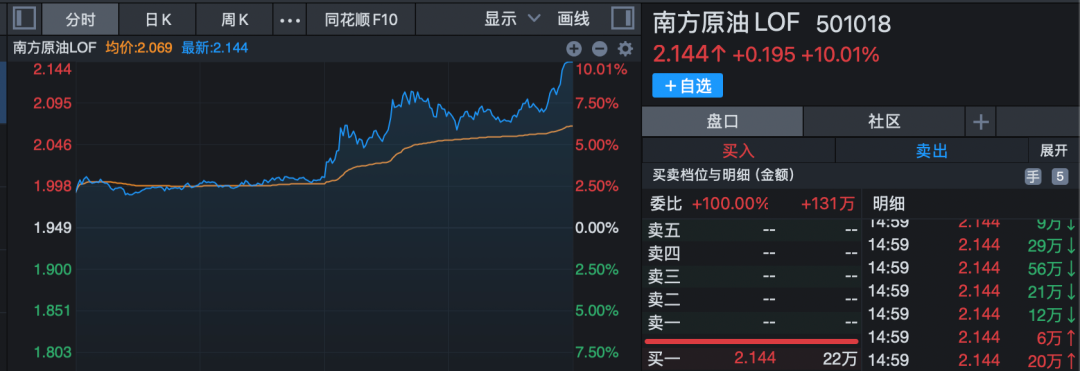The image size is (1080, 371).
Task: Click the 21万 trade detail row
Action: [971, 291]
